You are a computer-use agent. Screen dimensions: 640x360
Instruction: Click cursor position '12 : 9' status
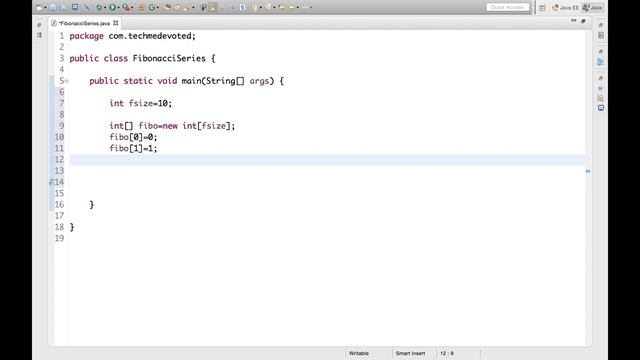pos(447,353)
